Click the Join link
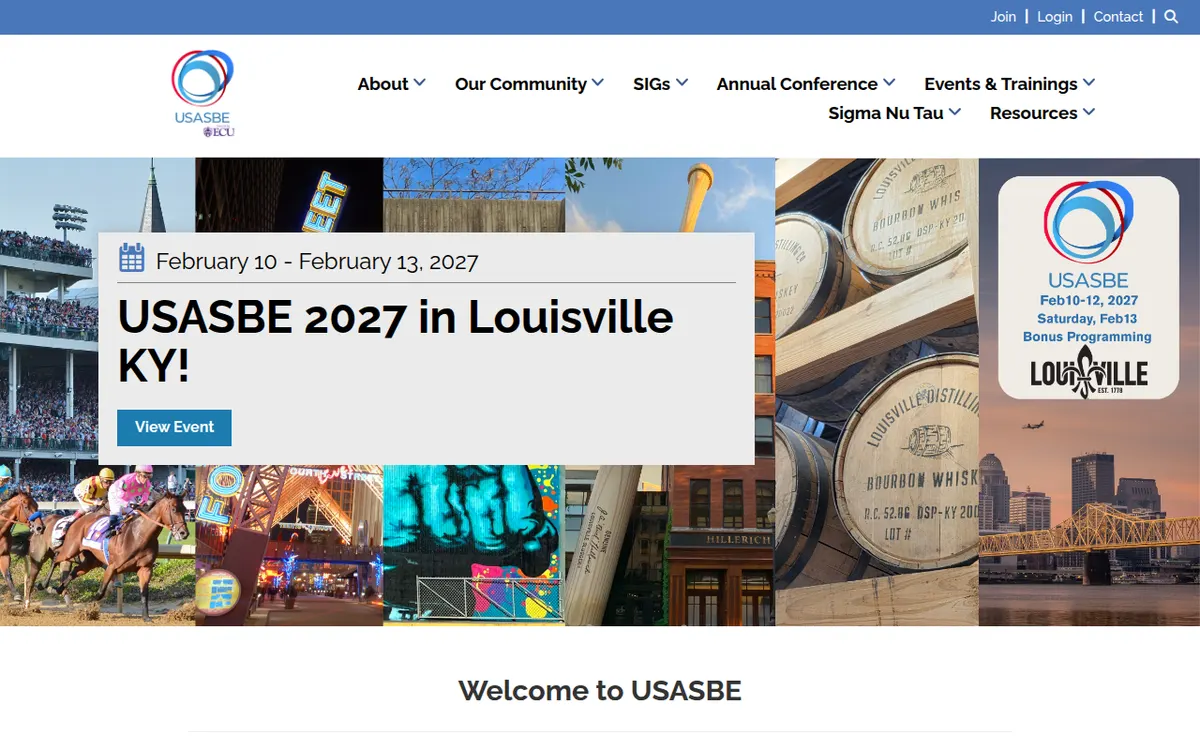Image resolution: width=1200 pixels, height=750 pixels. tap(1003, 17)
